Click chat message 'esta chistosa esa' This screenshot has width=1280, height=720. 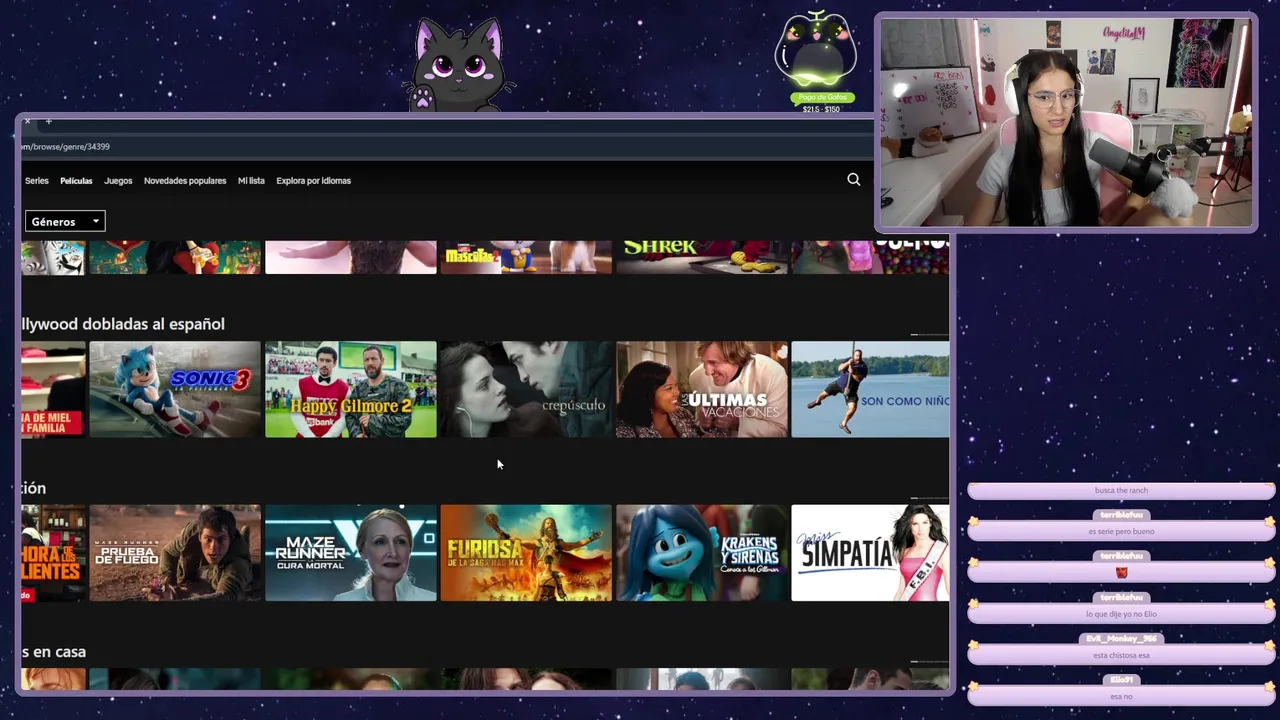click(1121, 655)
